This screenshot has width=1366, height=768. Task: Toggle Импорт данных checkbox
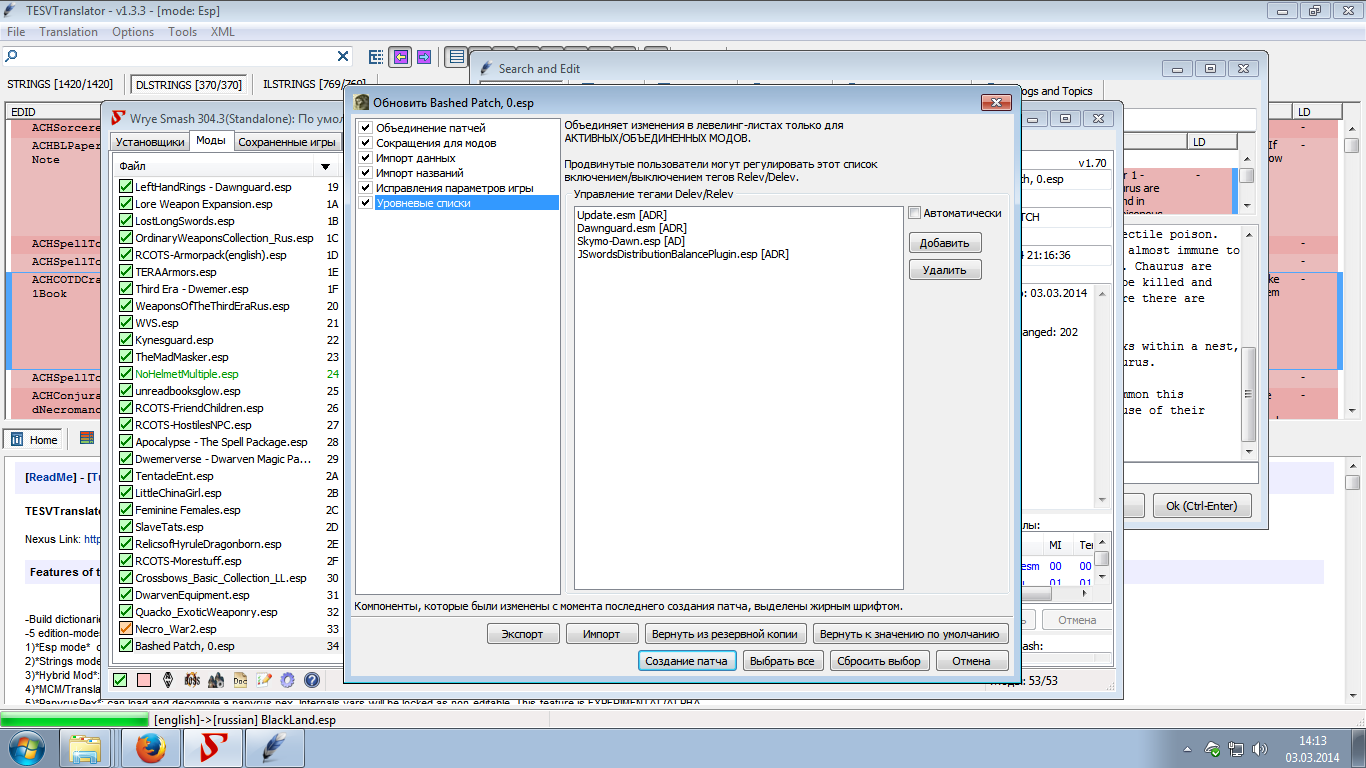click(x=365, y=158)
